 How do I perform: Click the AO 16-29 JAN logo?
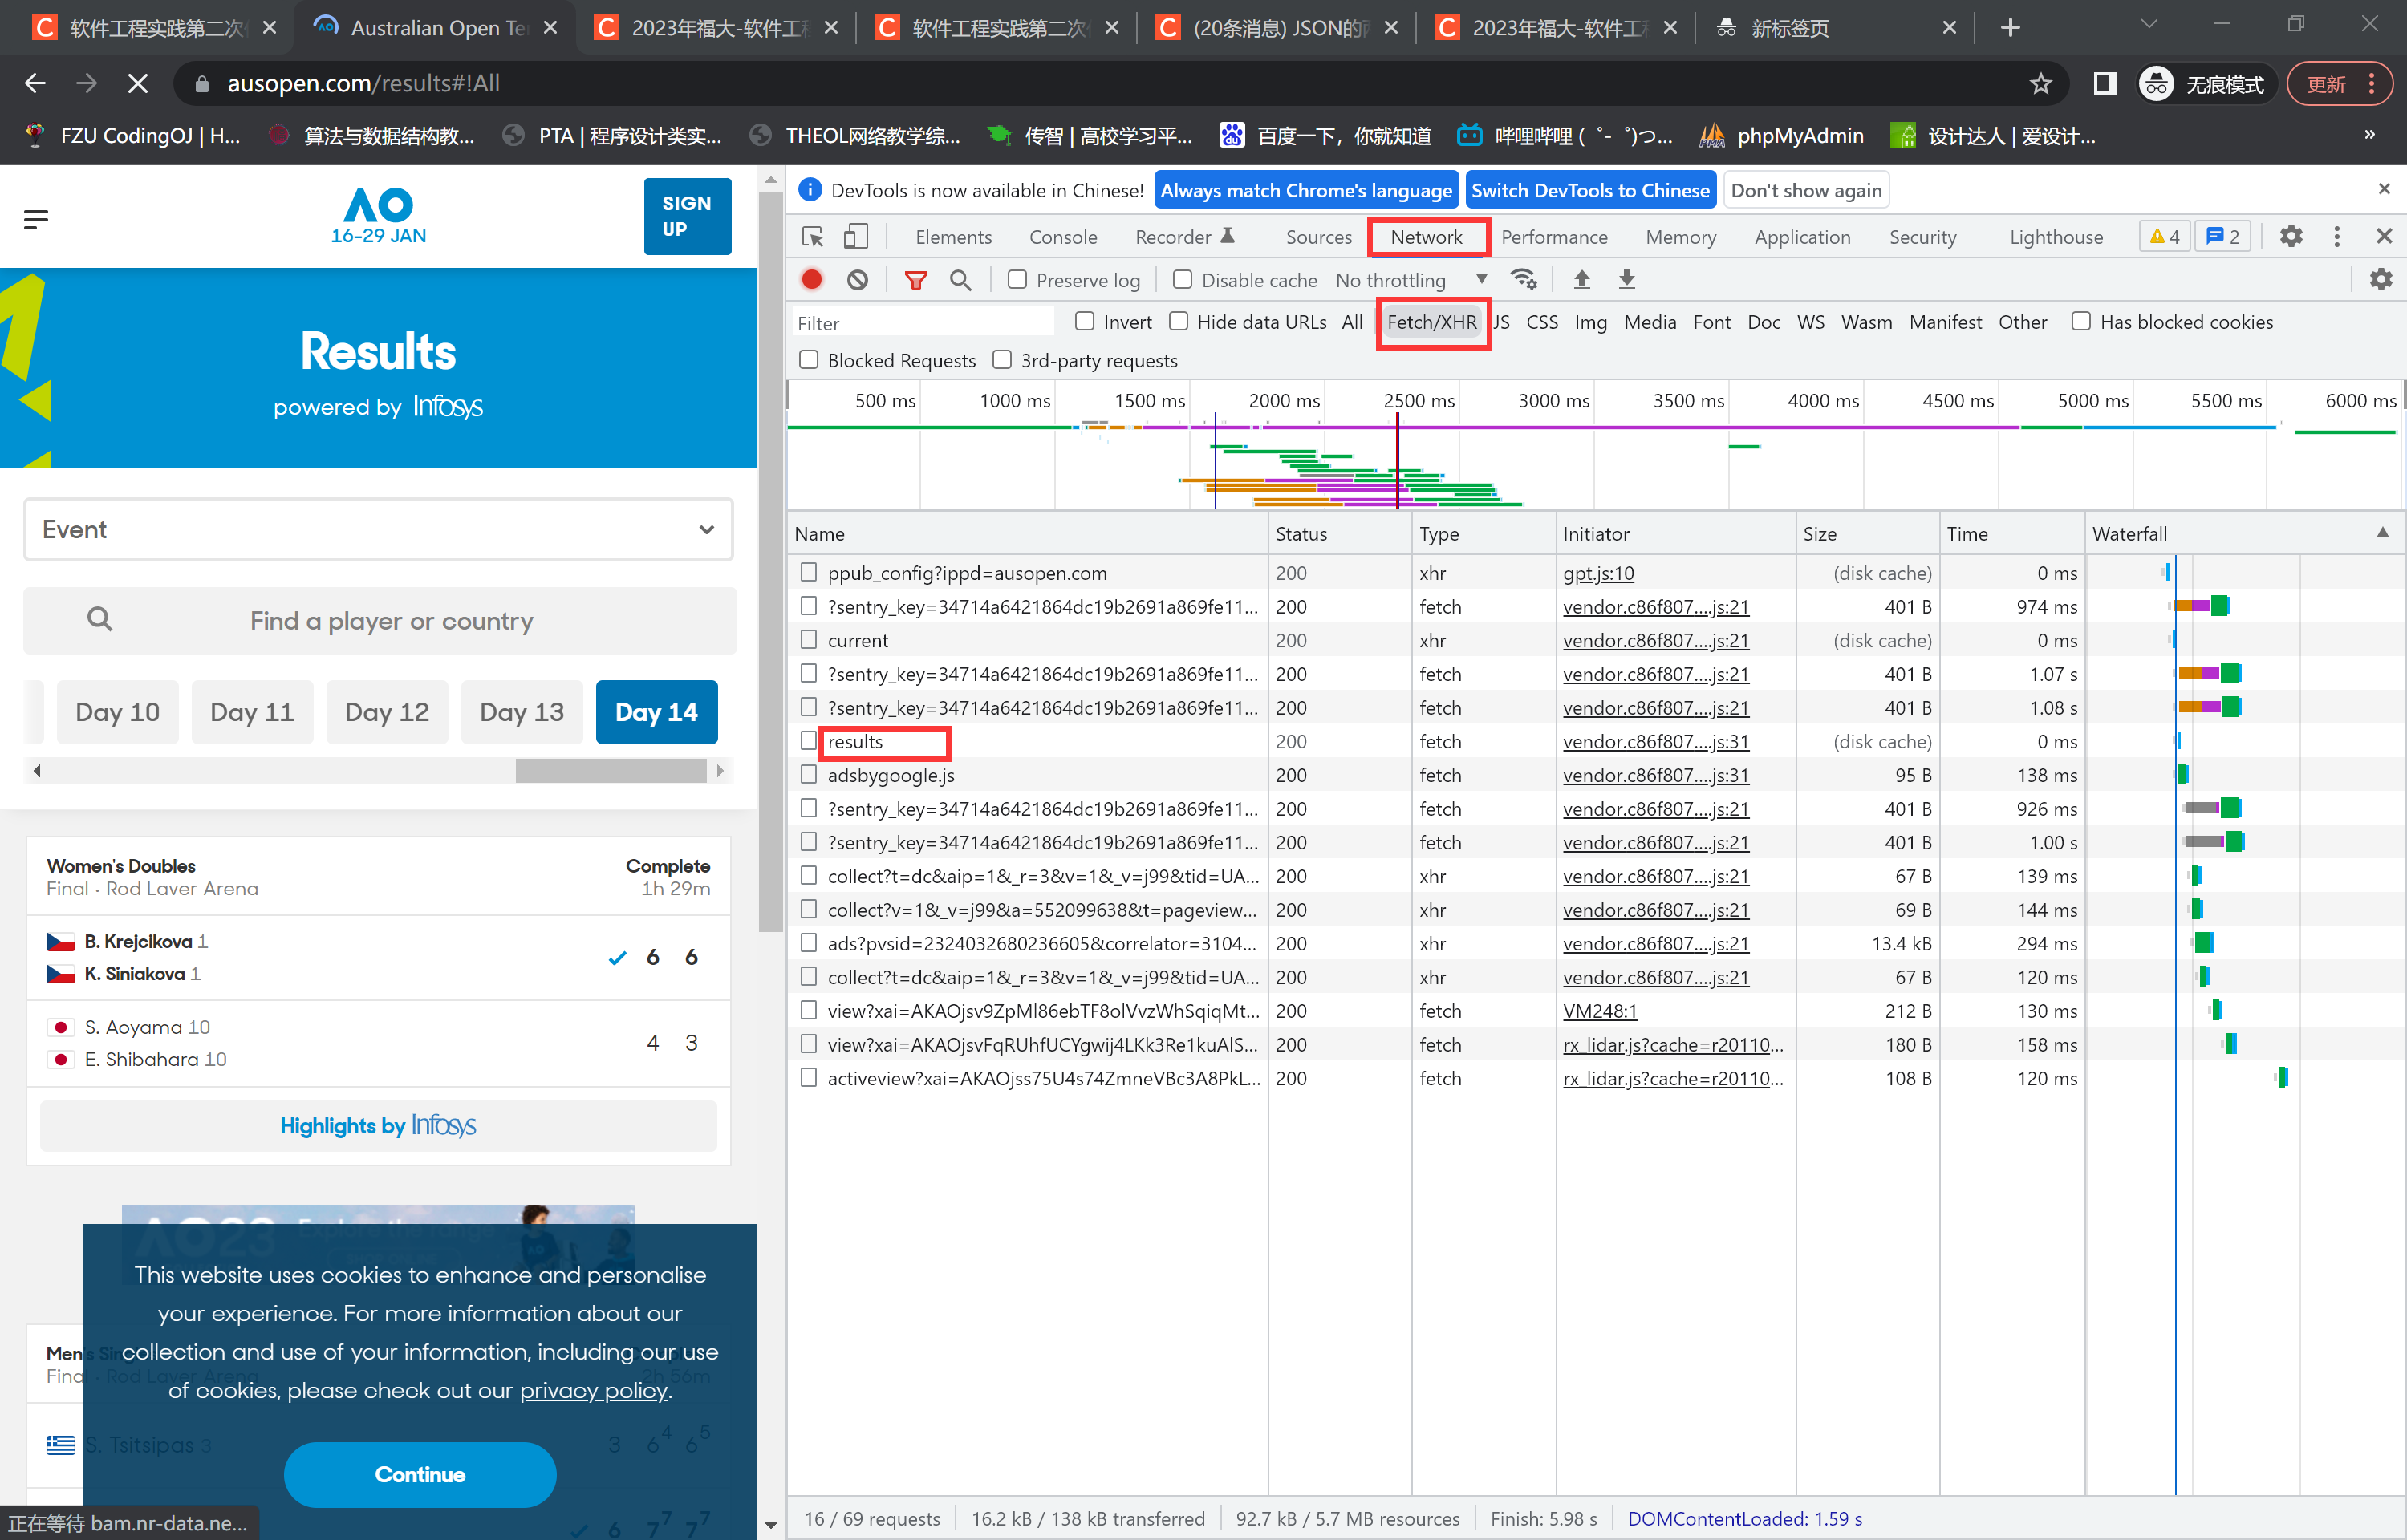[379, 216]
